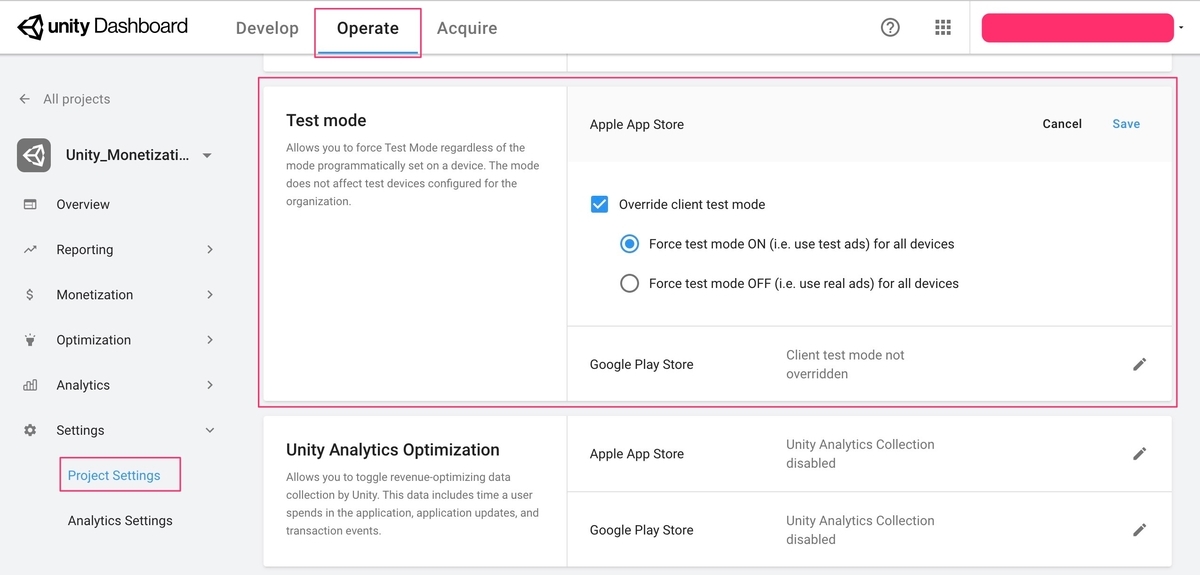Open the apps grid icon

943,28
